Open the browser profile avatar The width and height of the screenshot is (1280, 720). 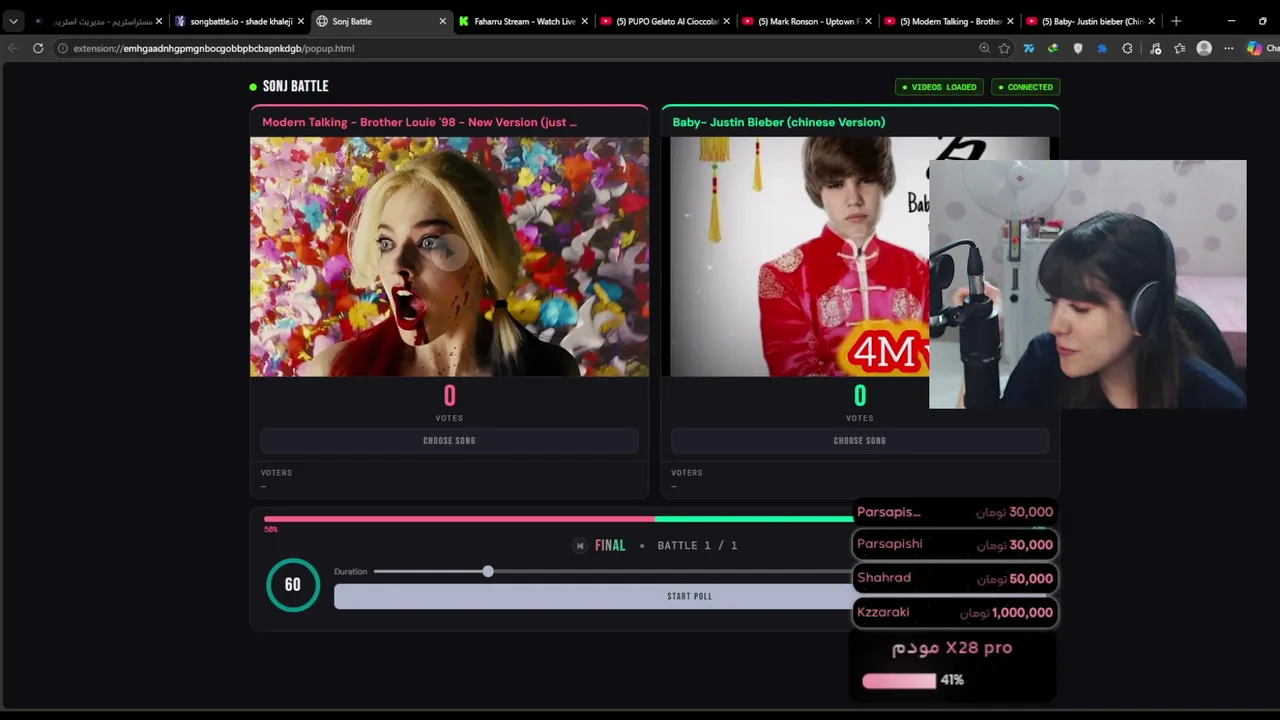coord(1204,48)
